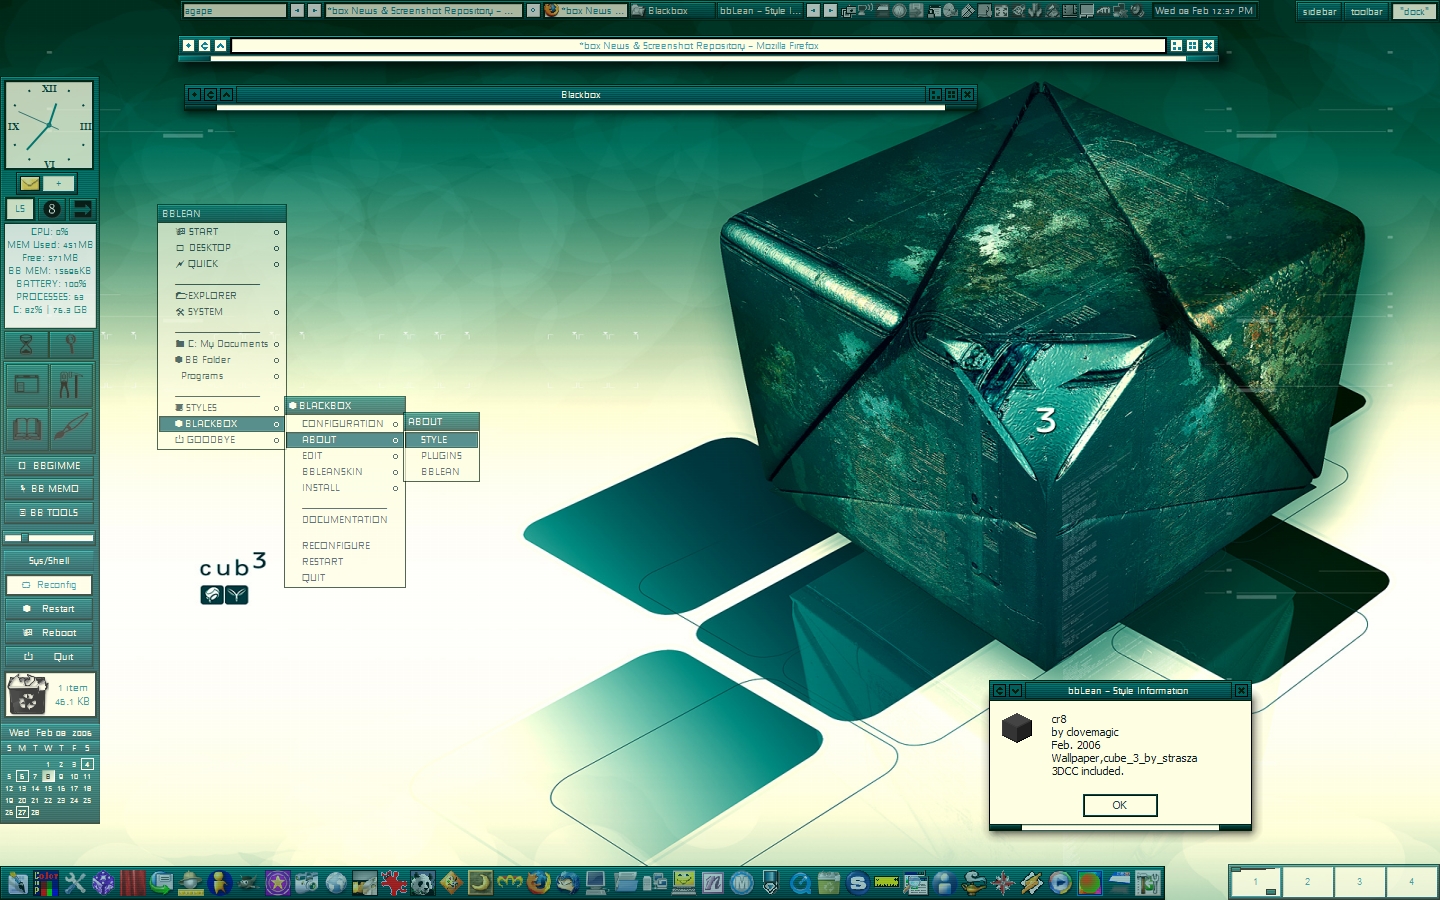Expand INSTALL submenu in Blackbox menu
Image resolution: width=1440 pixels, height=900 pixels.
pyautogui.click(x=345, y=487)
